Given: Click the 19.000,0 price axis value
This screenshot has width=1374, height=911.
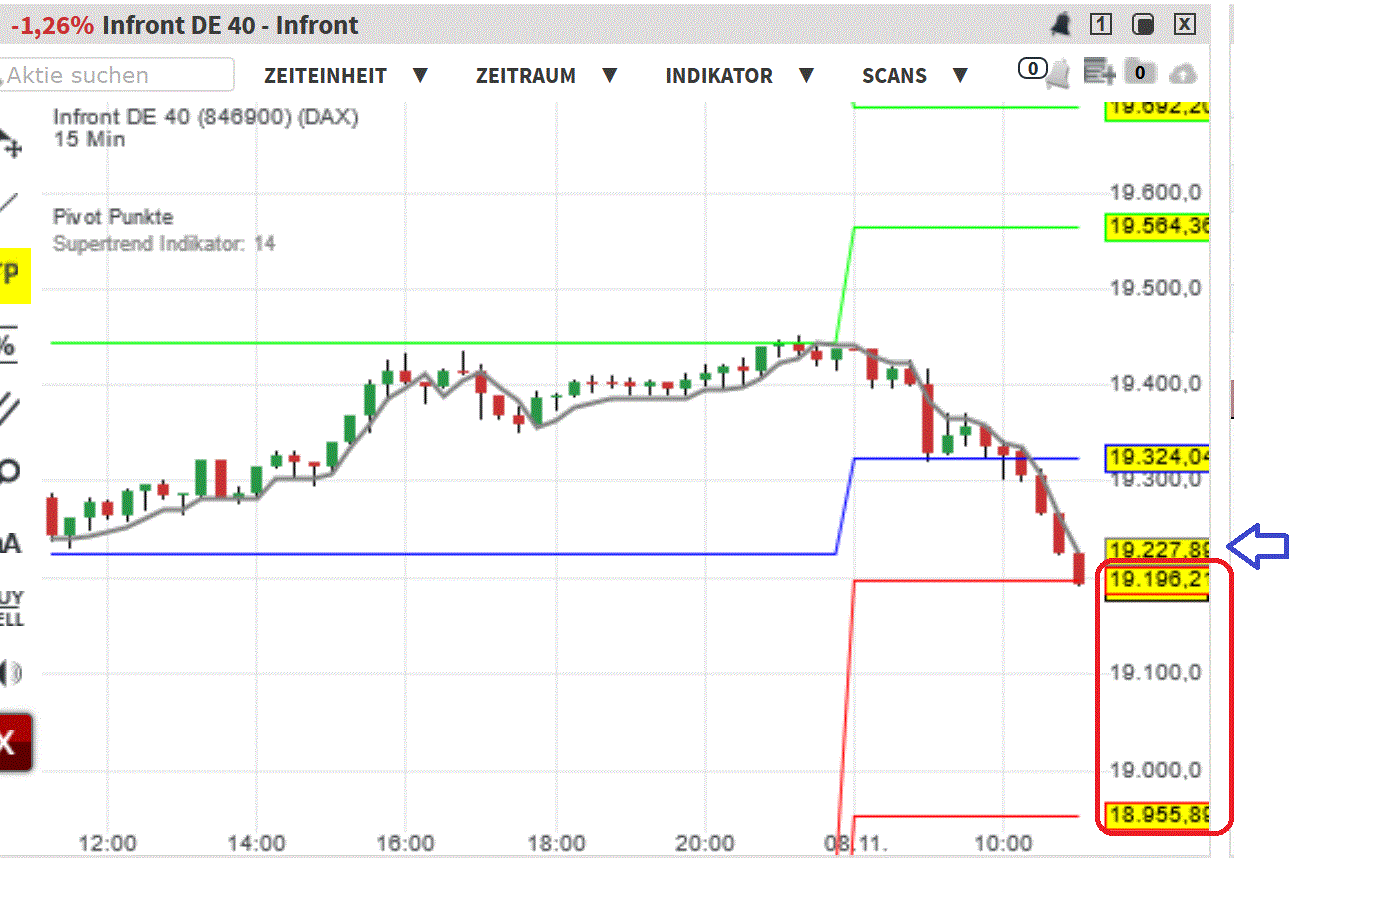Looking at the screenshot, I should point(1156,770).
